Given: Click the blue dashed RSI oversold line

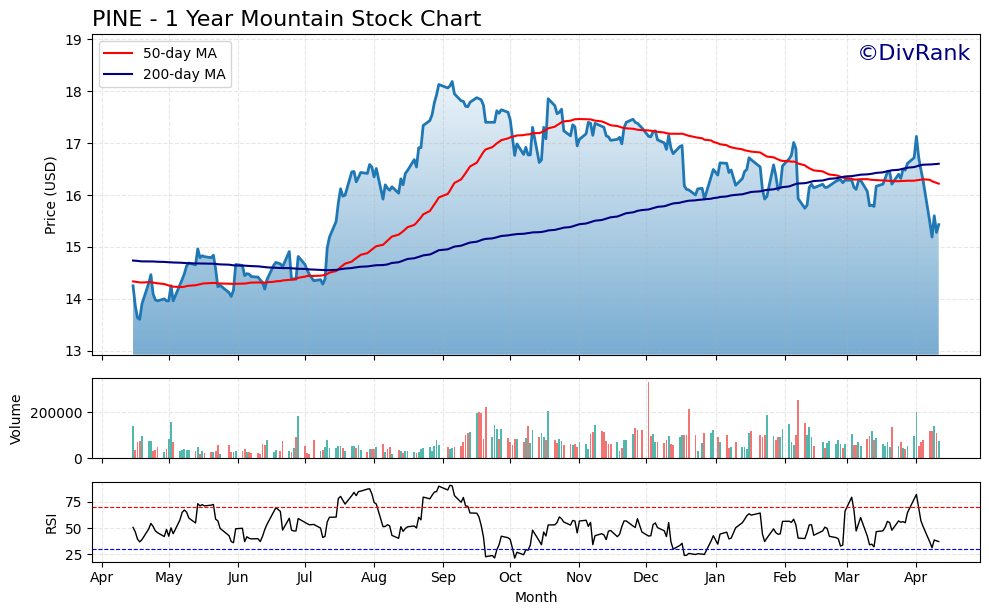Looking at the screenshot, I should click(536, 550).
